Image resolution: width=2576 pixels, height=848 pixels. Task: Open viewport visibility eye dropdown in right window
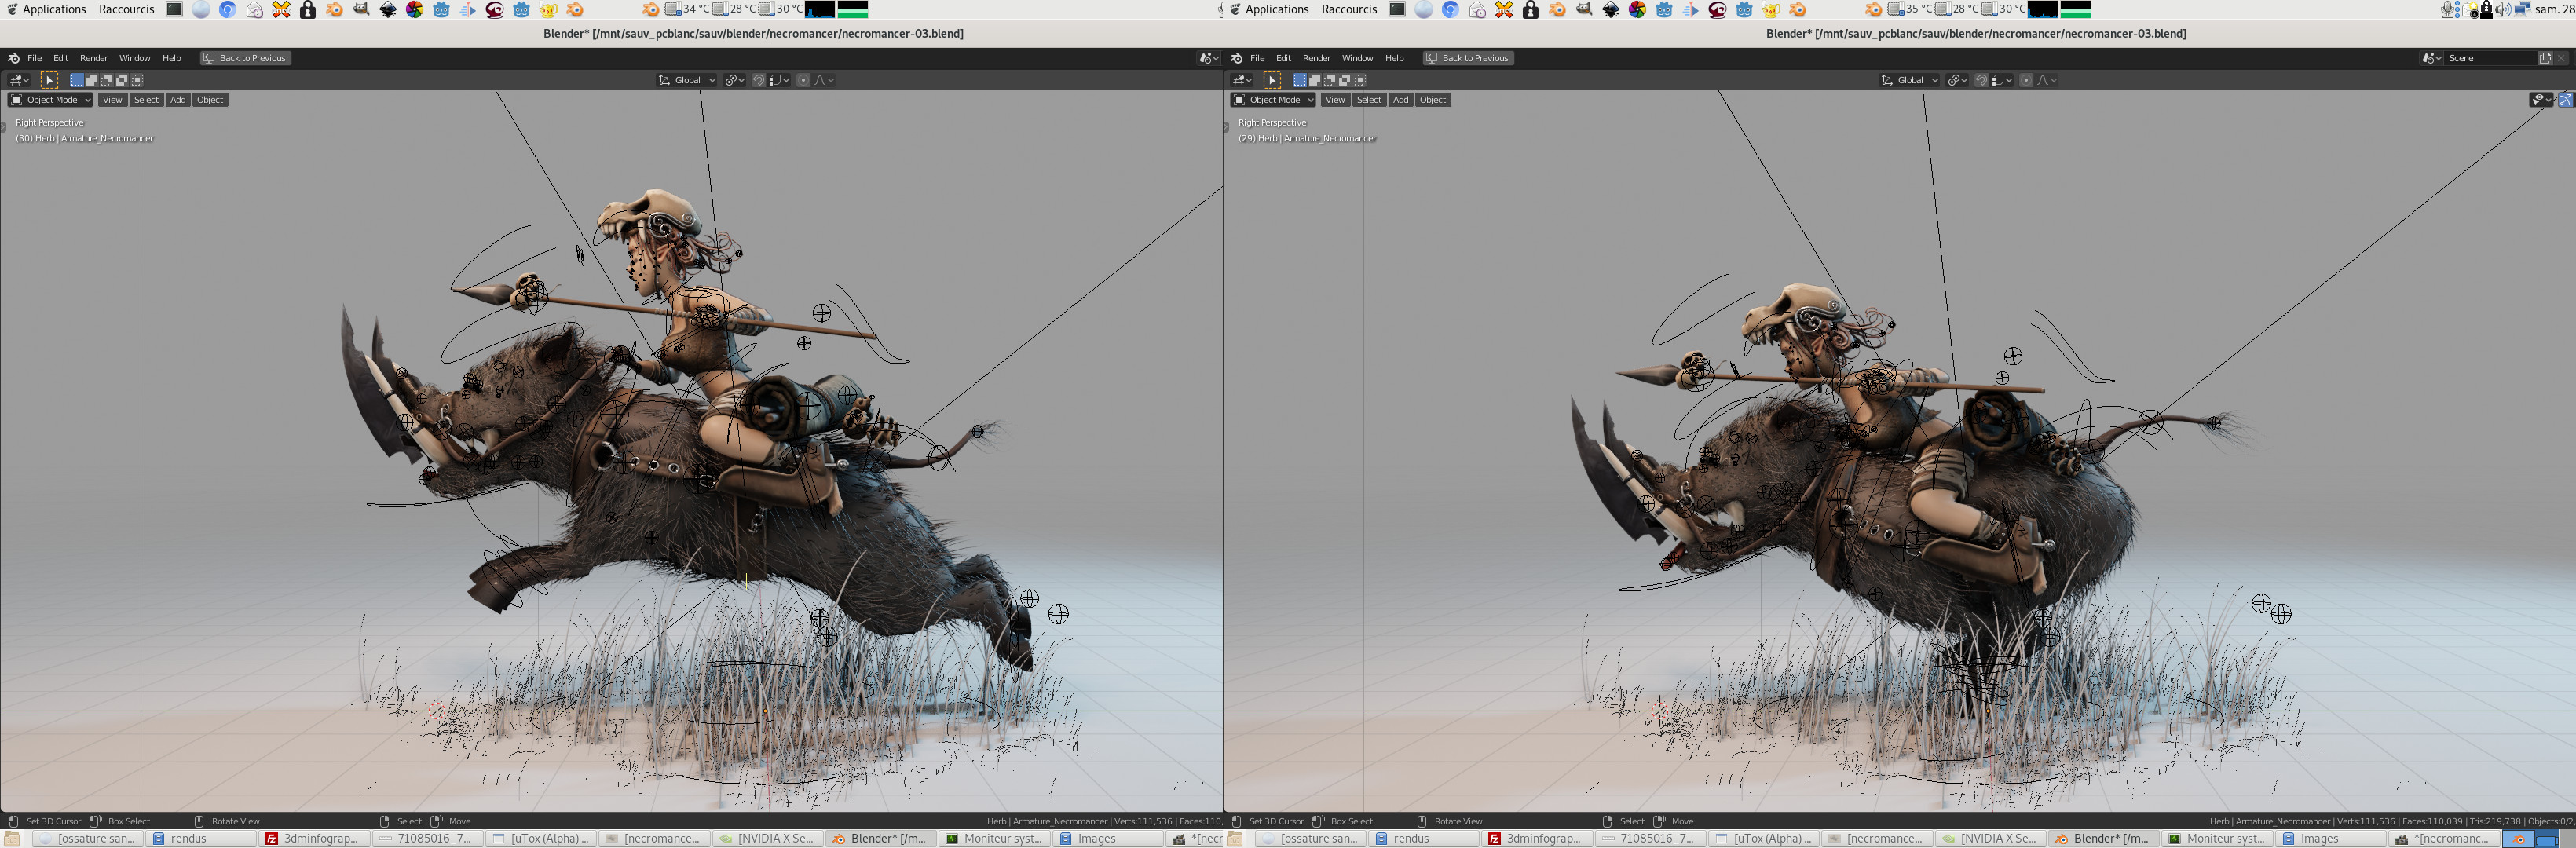point(2541,99)
